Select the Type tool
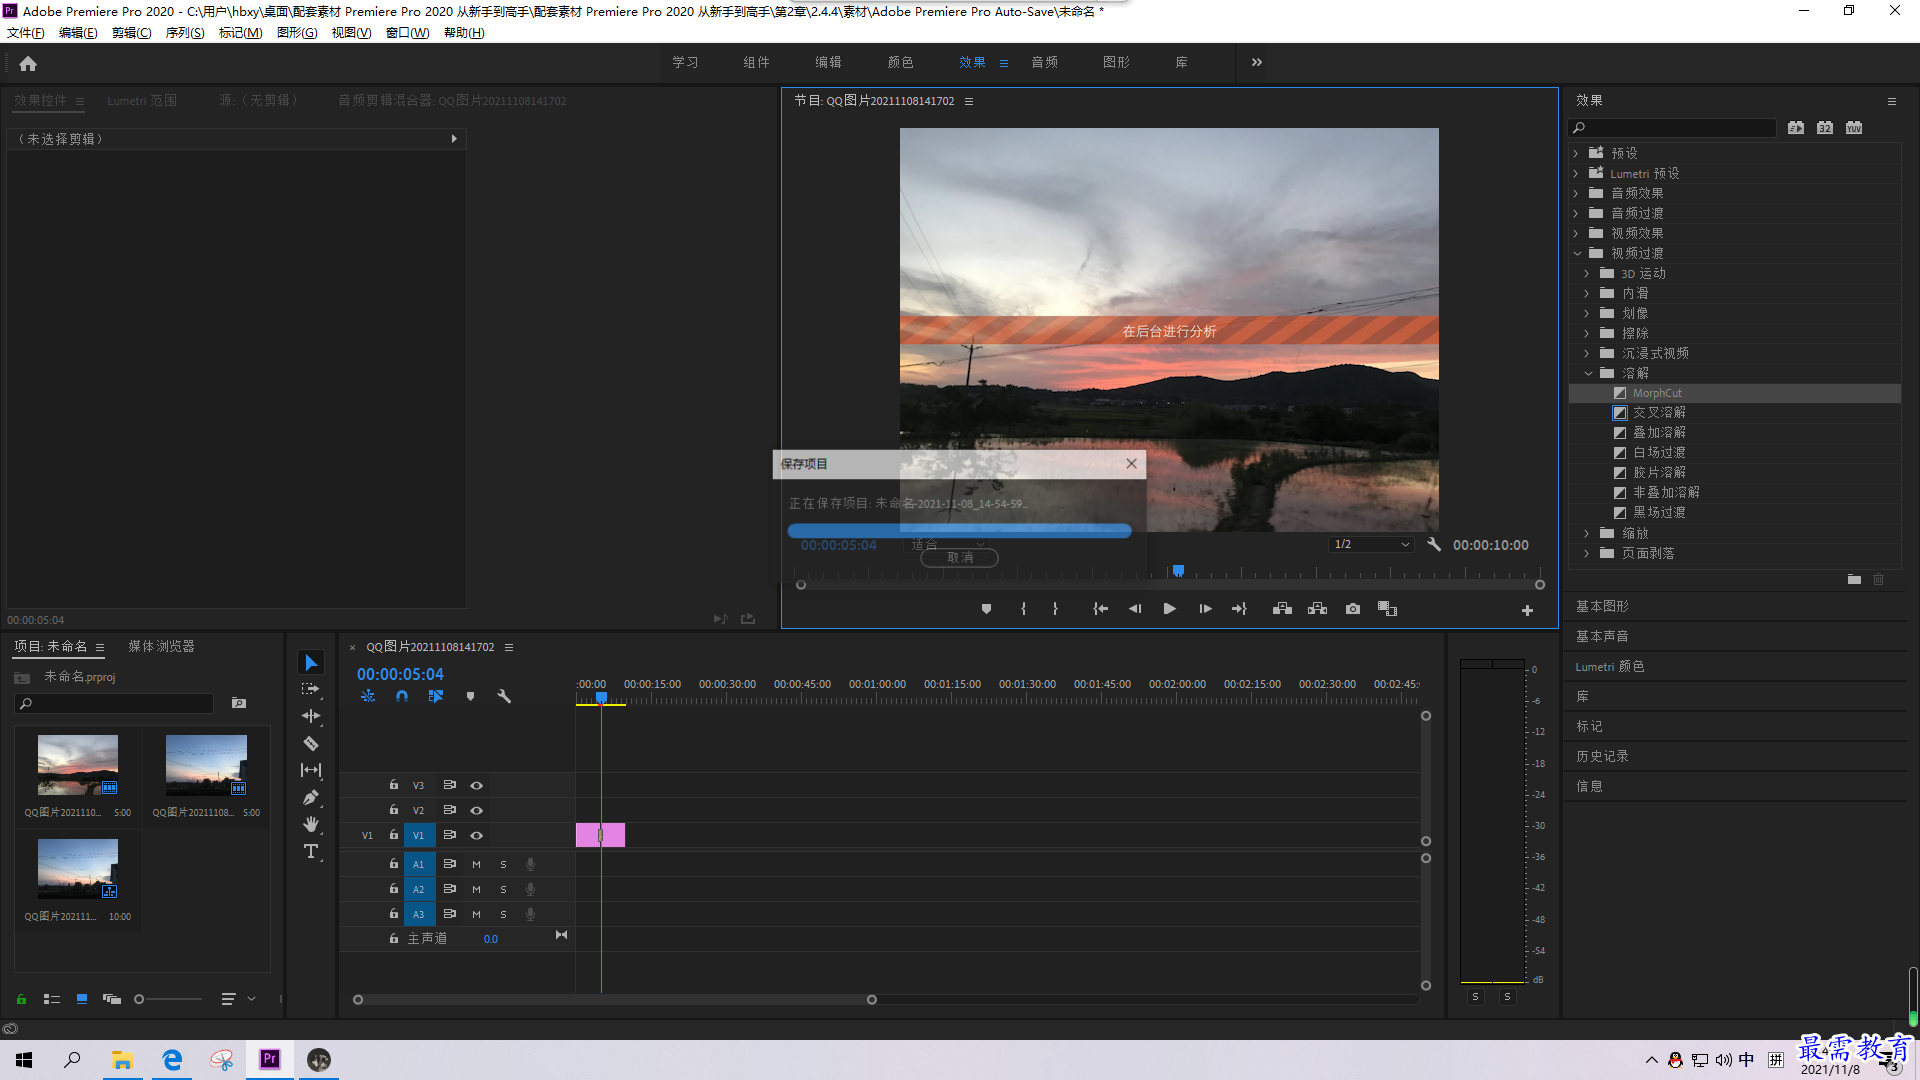The height and width of the screenshot is (1080, 1920). [x=311, y=851]
